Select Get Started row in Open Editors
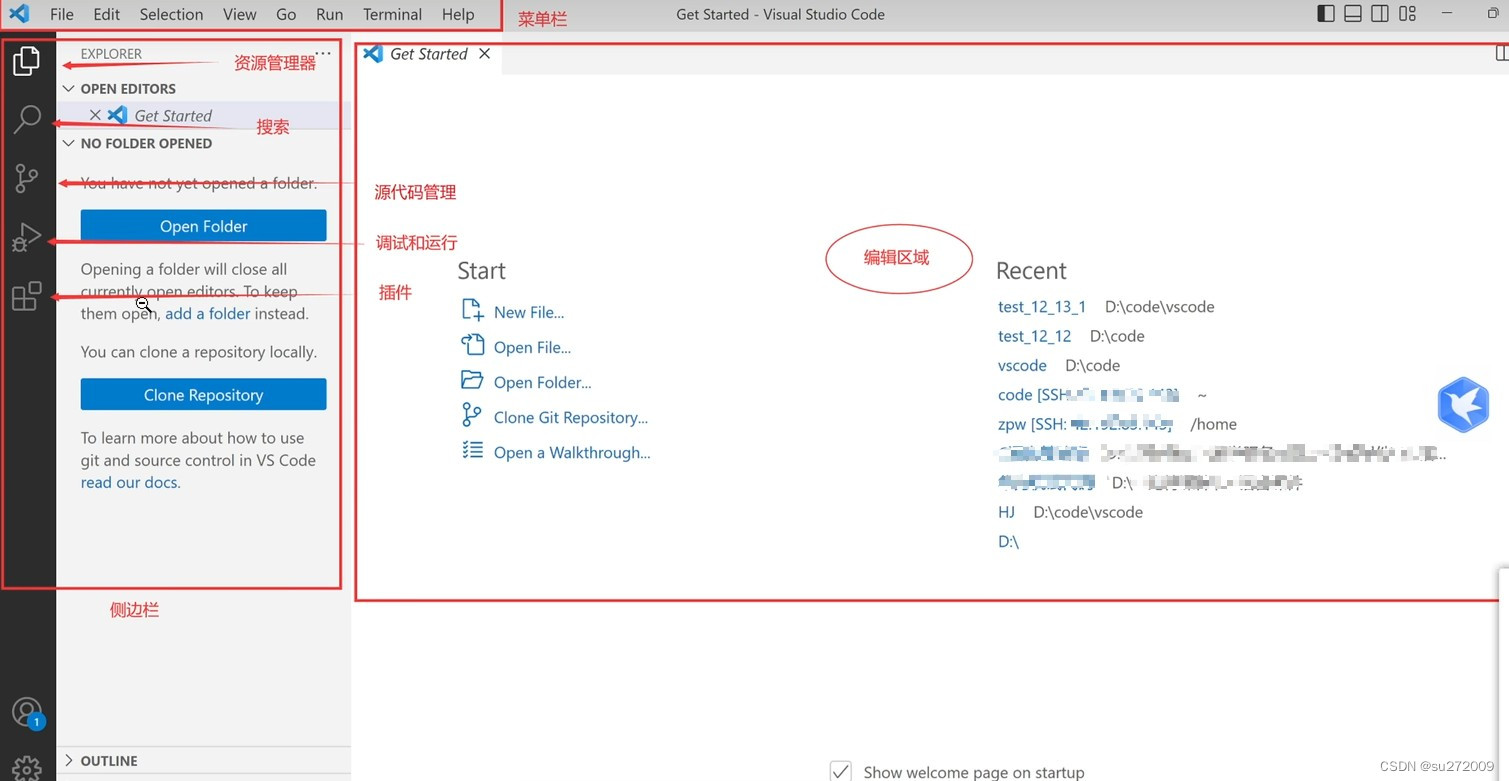The image size is (1509, 781). point(204,115)
